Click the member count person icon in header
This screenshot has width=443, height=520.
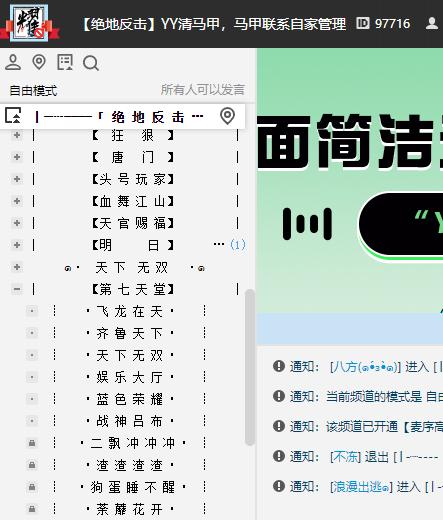point(432,23)
